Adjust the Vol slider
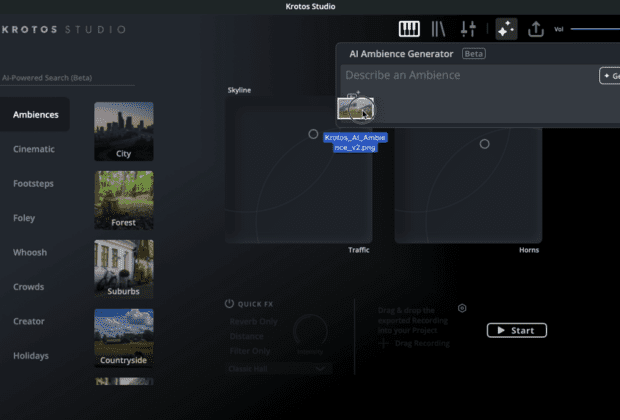 pos(595,29)
